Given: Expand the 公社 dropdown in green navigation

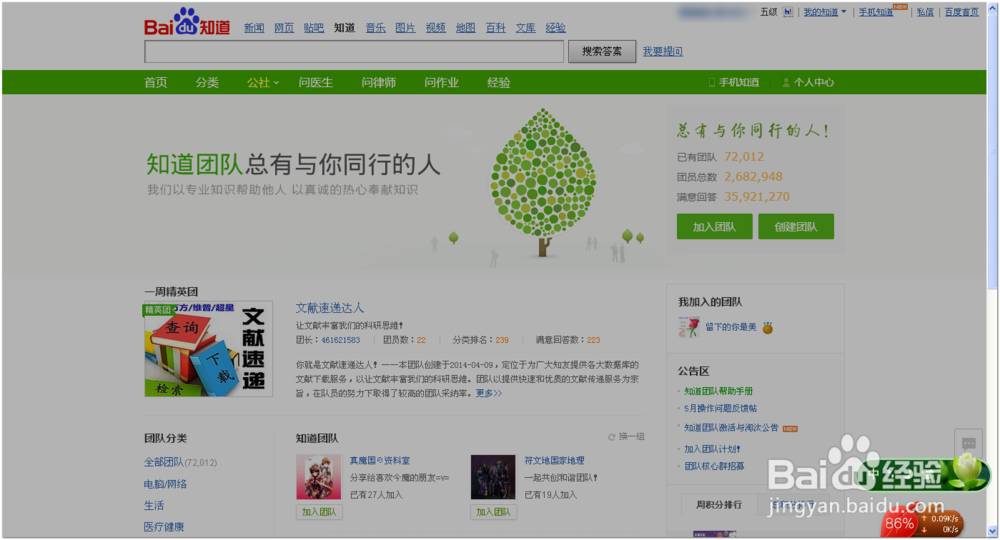Looking at the screenshot, I should (263, 82).
